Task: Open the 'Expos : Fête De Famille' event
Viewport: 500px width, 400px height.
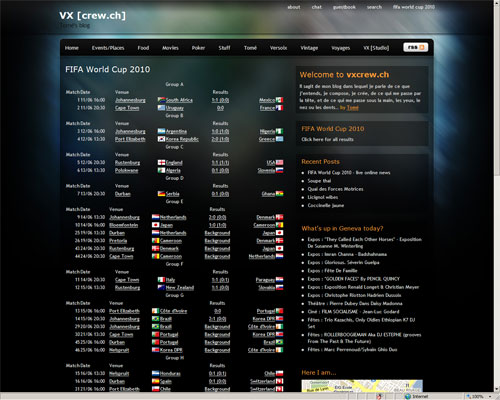Action: coord(332,271)
